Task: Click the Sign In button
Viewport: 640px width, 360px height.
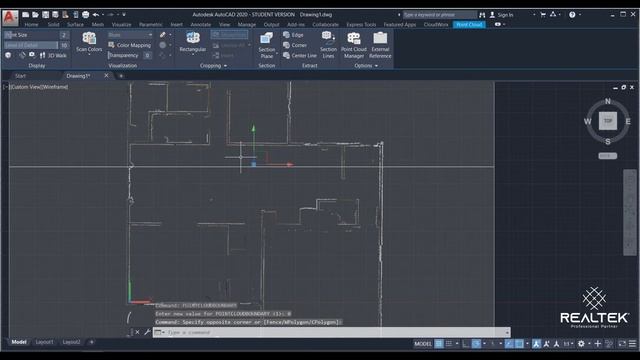Action: (x=502, y=15)
